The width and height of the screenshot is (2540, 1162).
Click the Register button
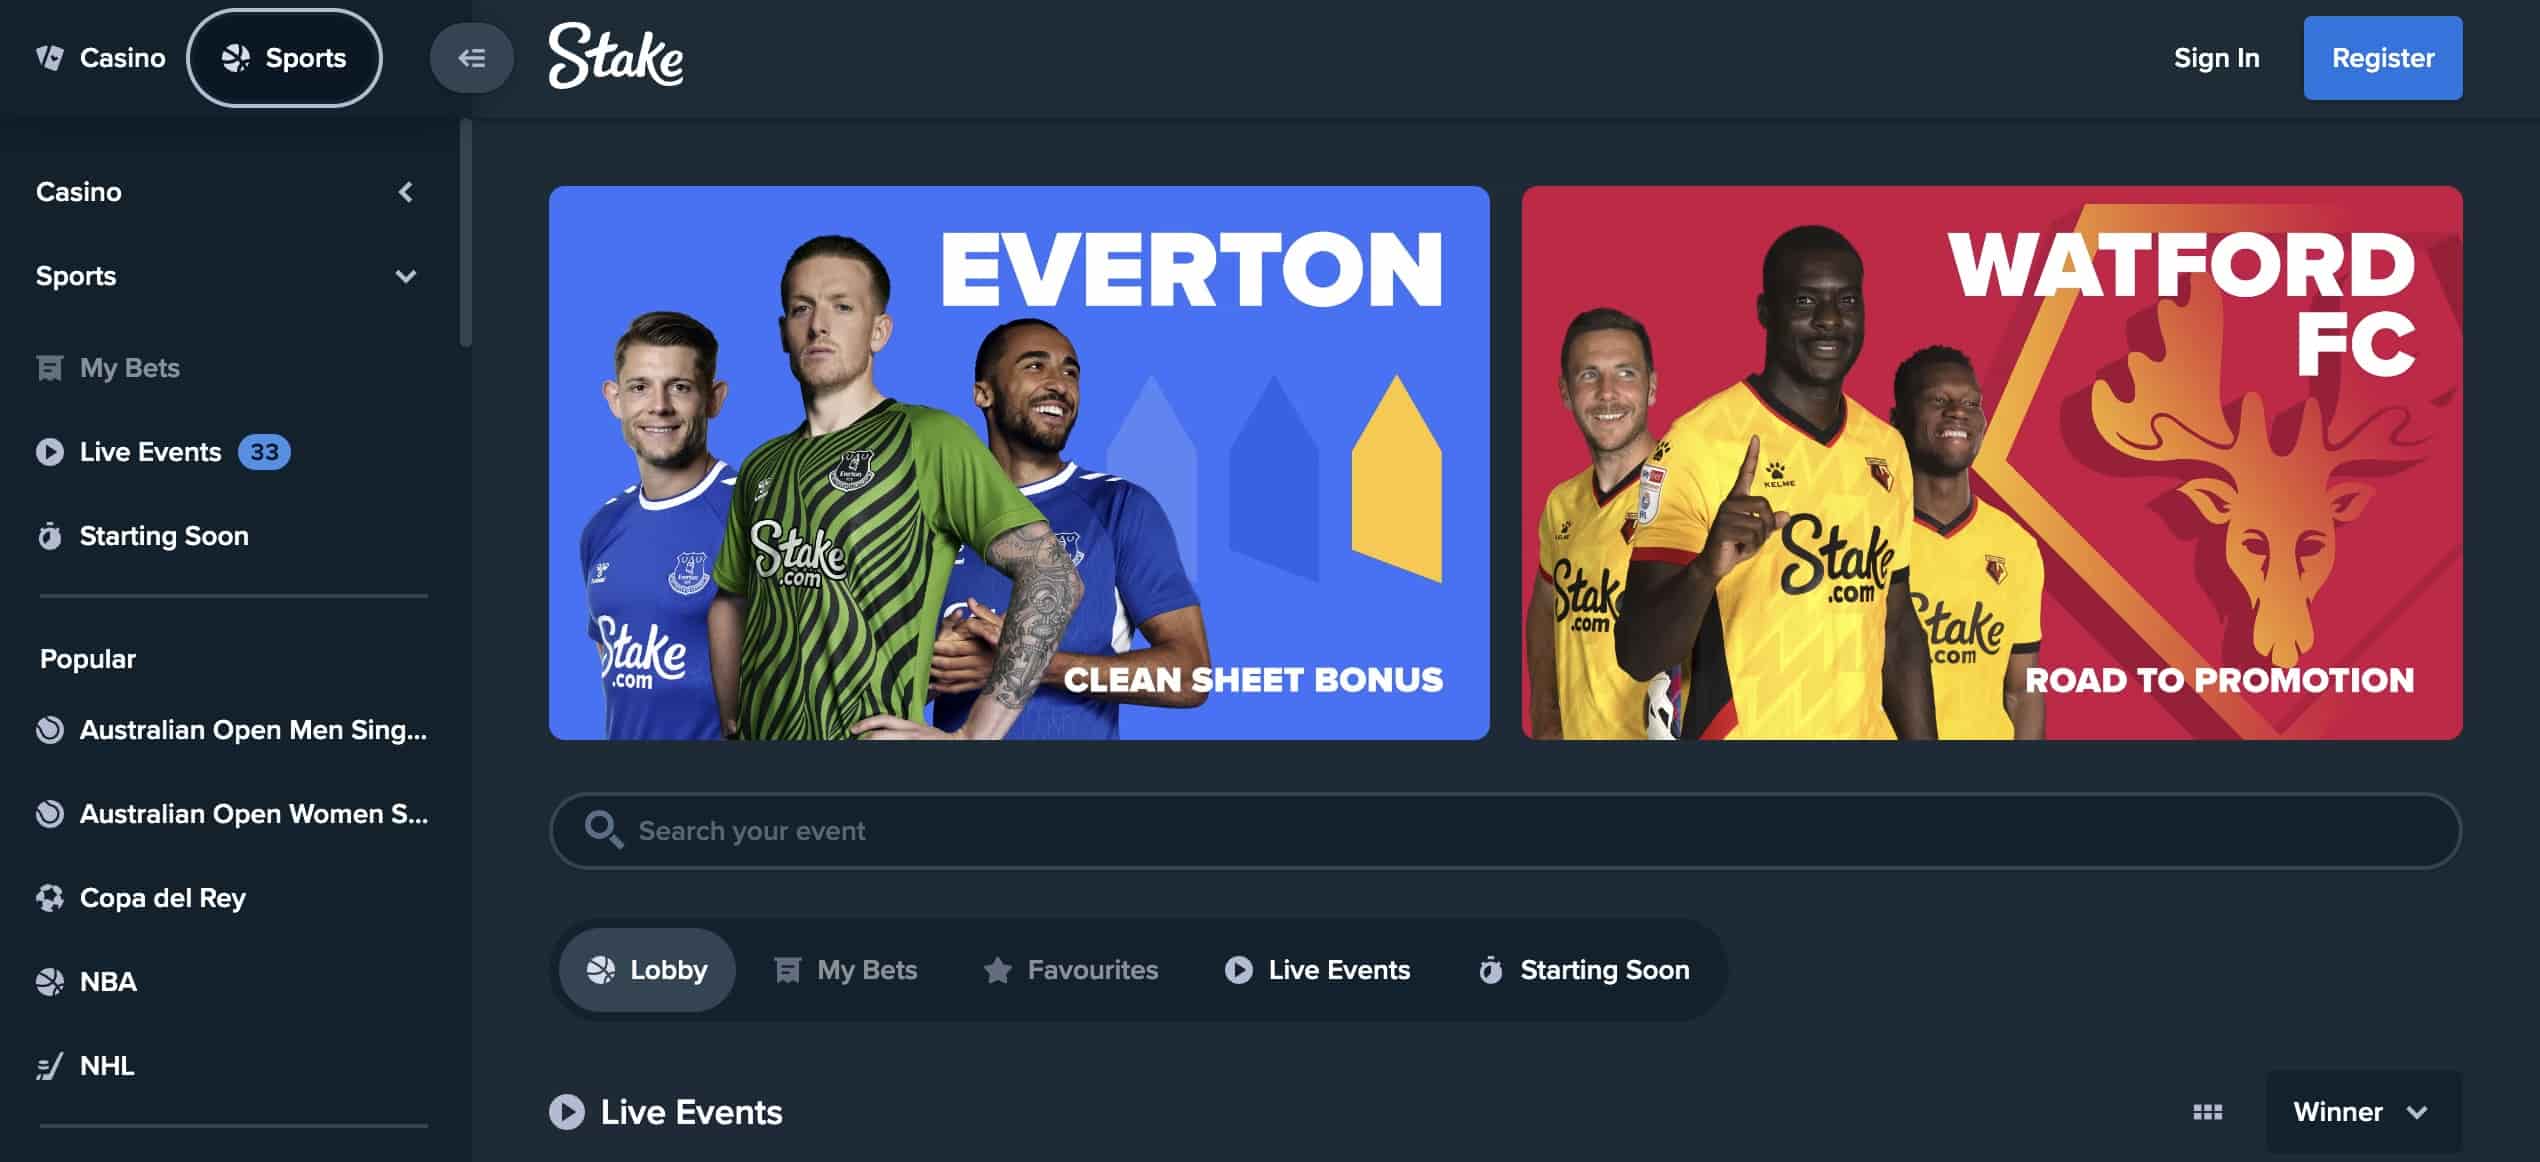click(x=2383, y=58)
